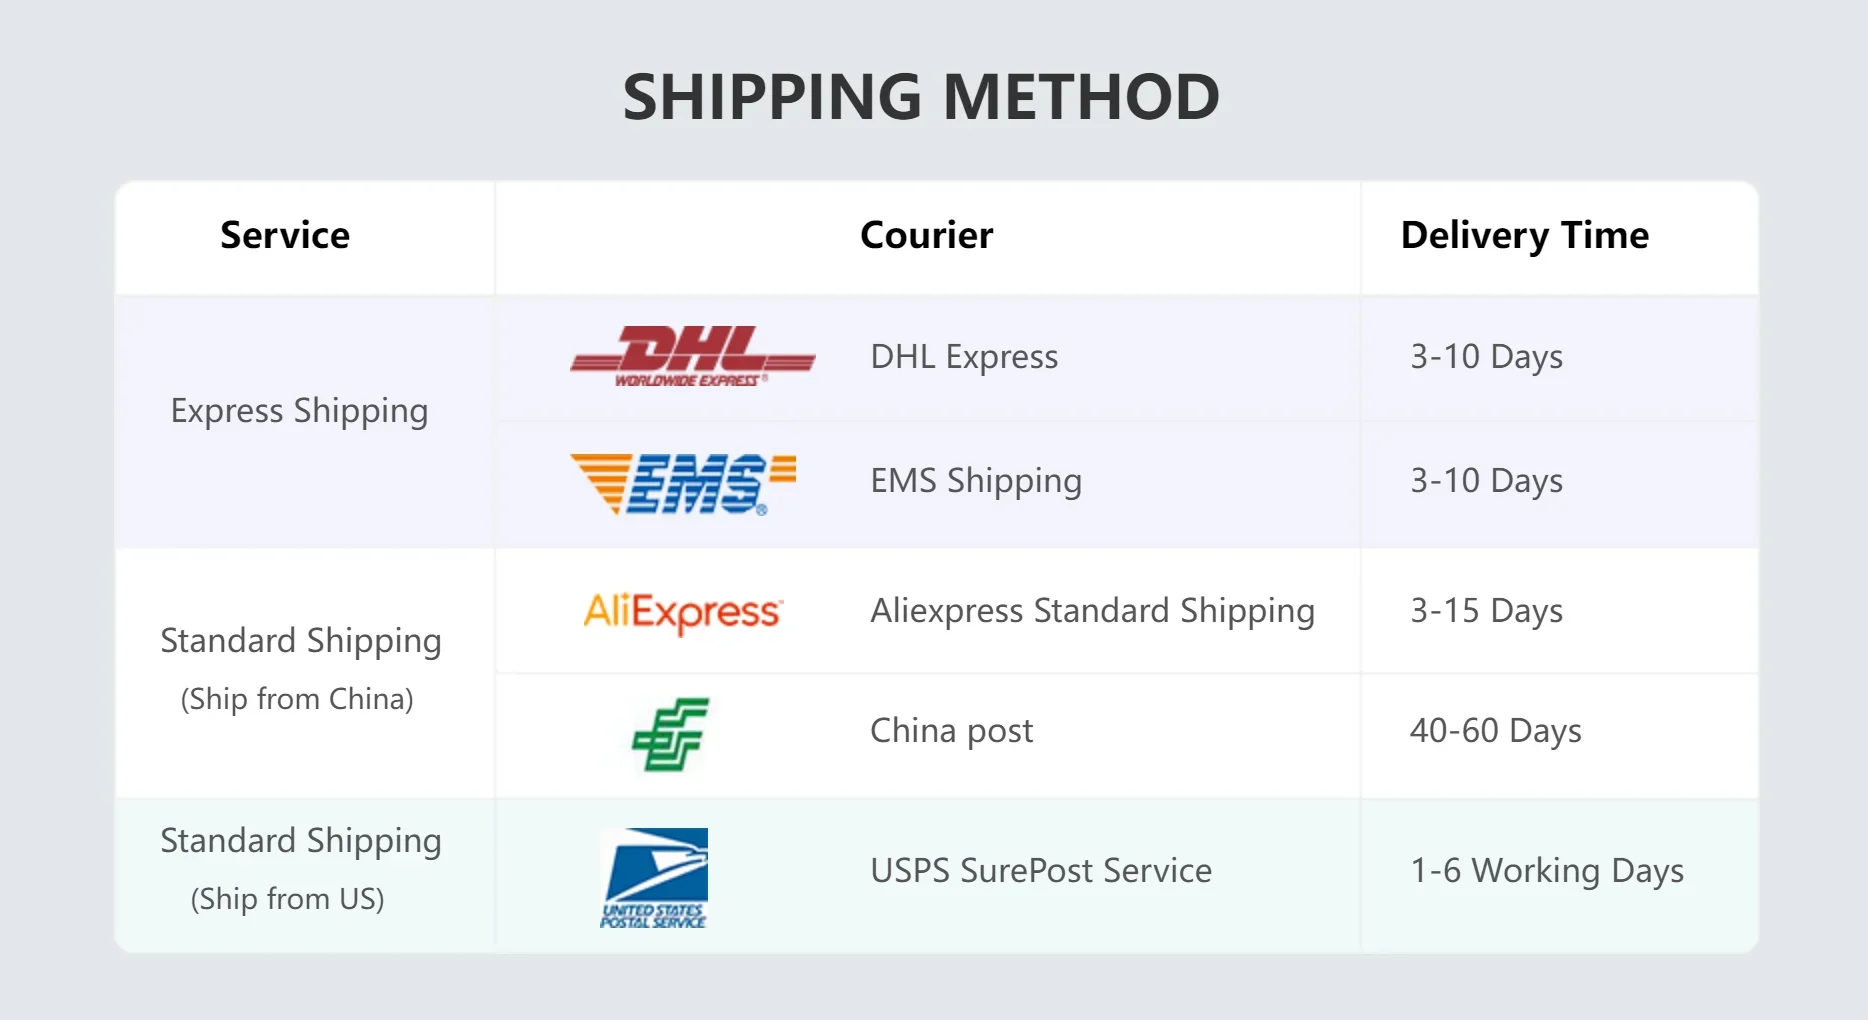Click the Courier column header

927,235
